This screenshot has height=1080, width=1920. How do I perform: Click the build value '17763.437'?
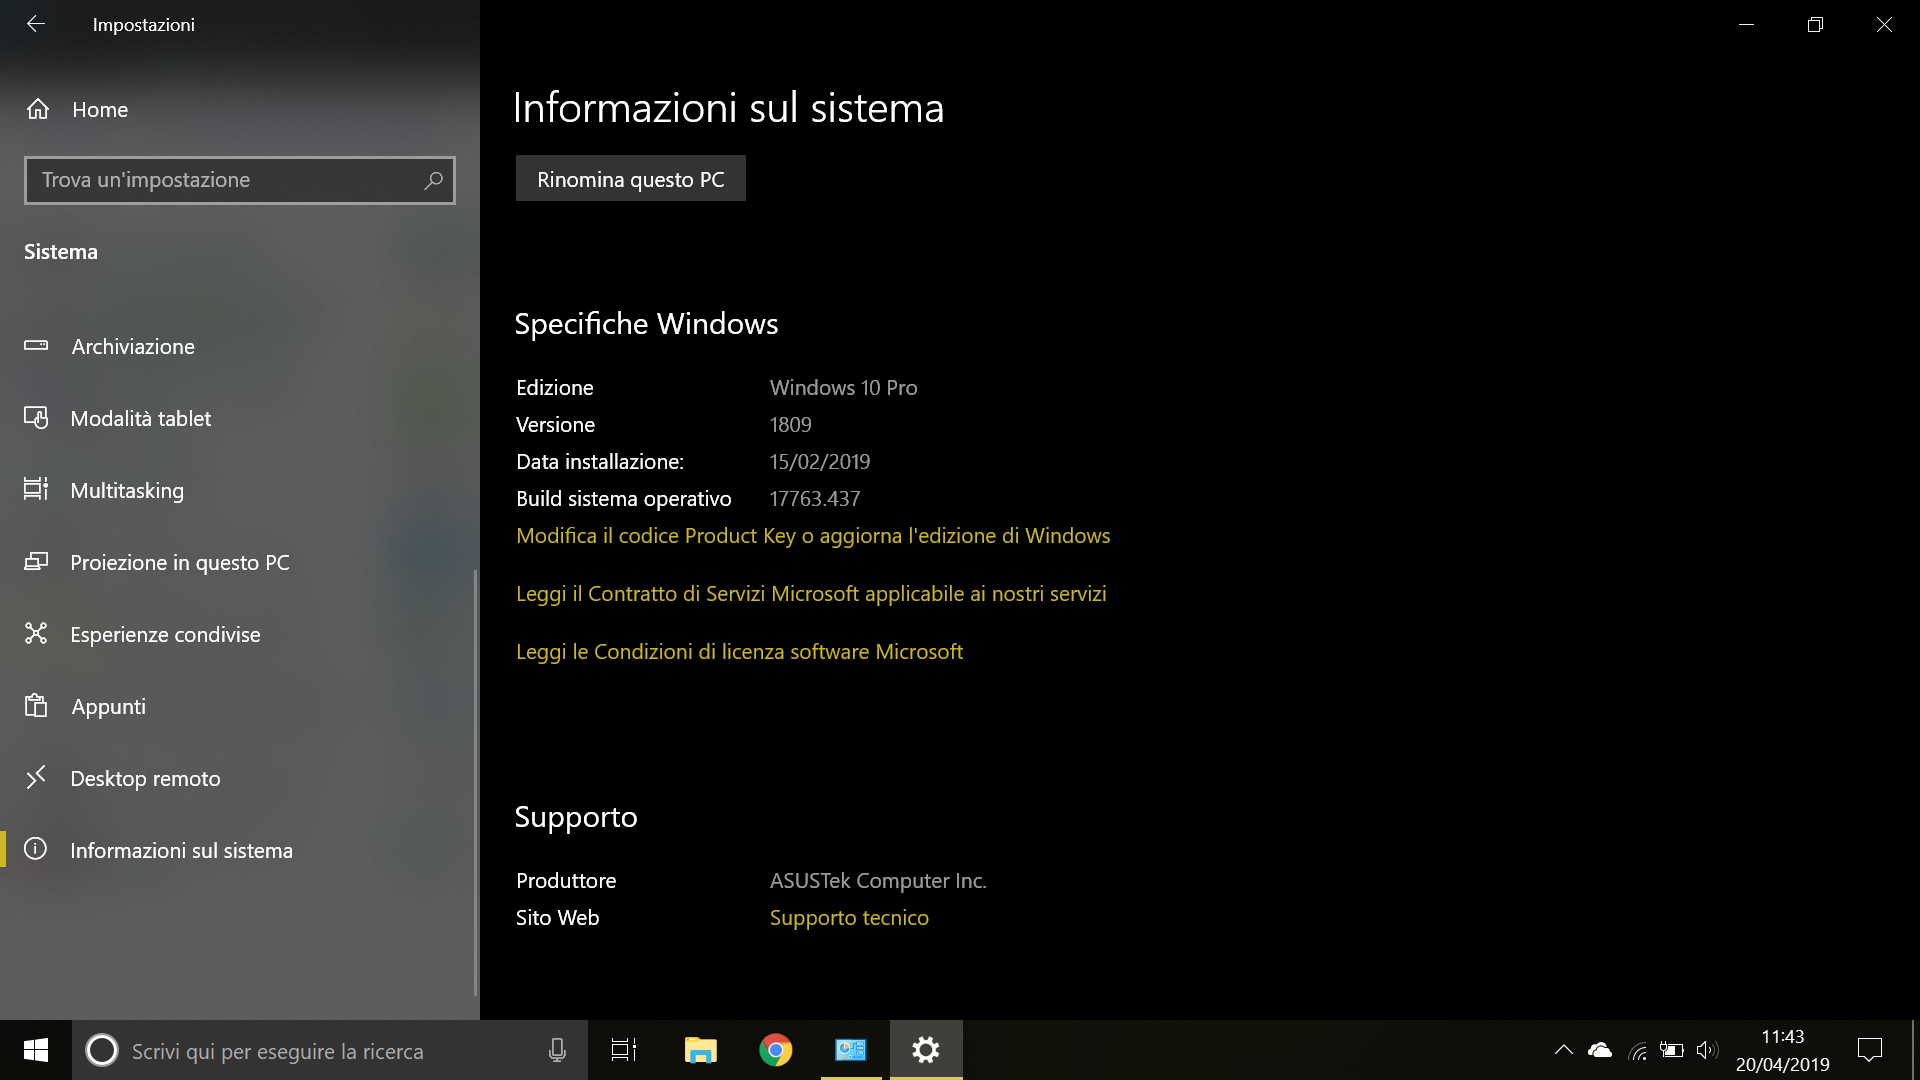[815, 499]
